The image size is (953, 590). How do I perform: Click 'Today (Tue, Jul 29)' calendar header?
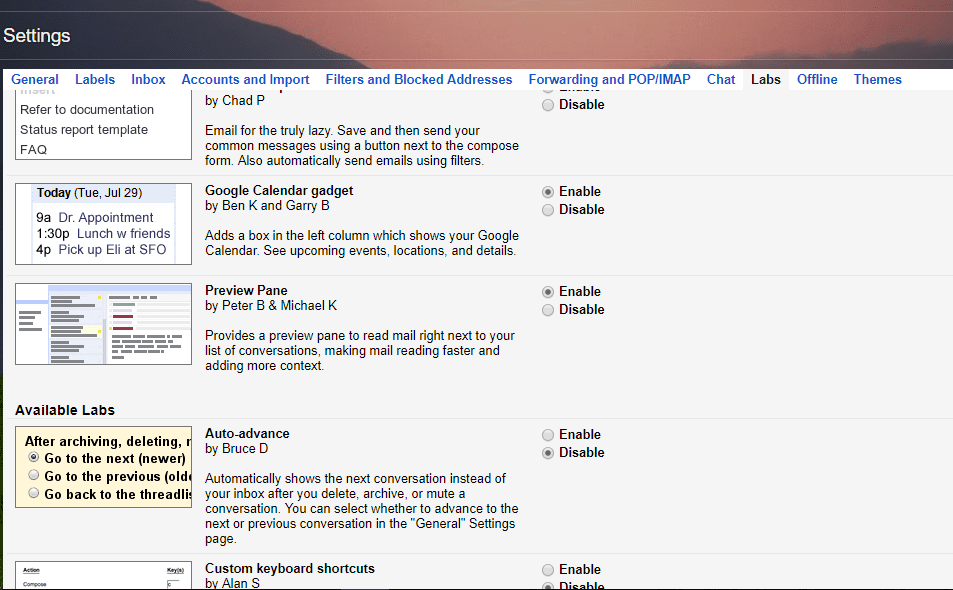[x=89, y=193]
